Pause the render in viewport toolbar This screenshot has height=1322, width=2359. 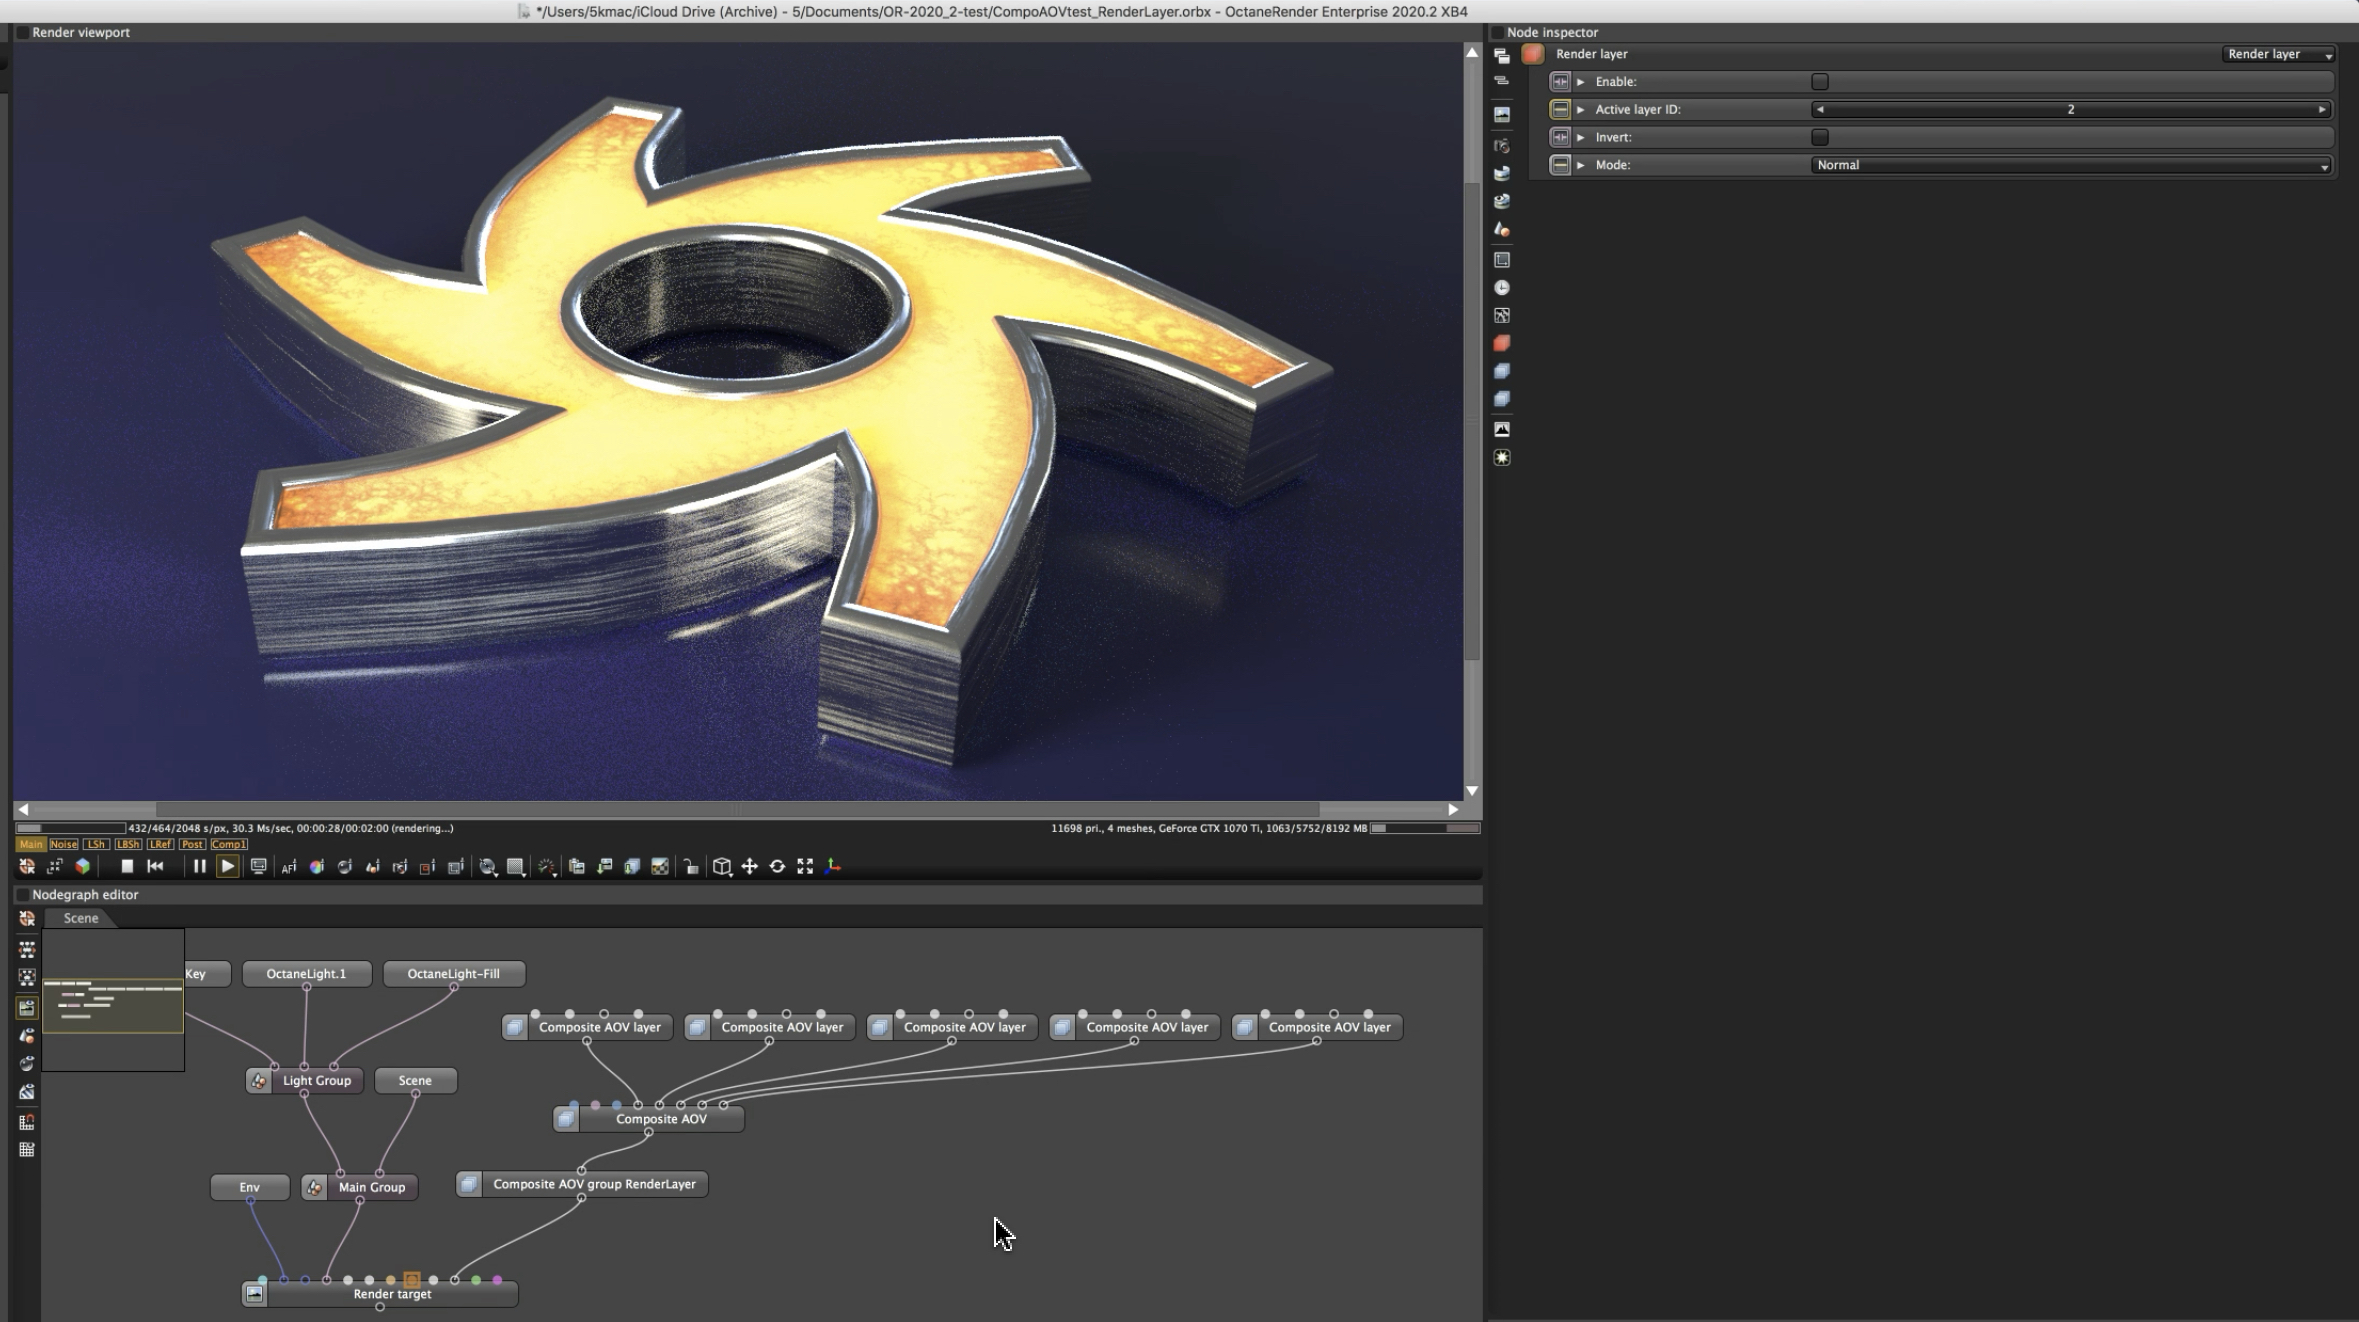pyautogui.click(x=199, y=867)
